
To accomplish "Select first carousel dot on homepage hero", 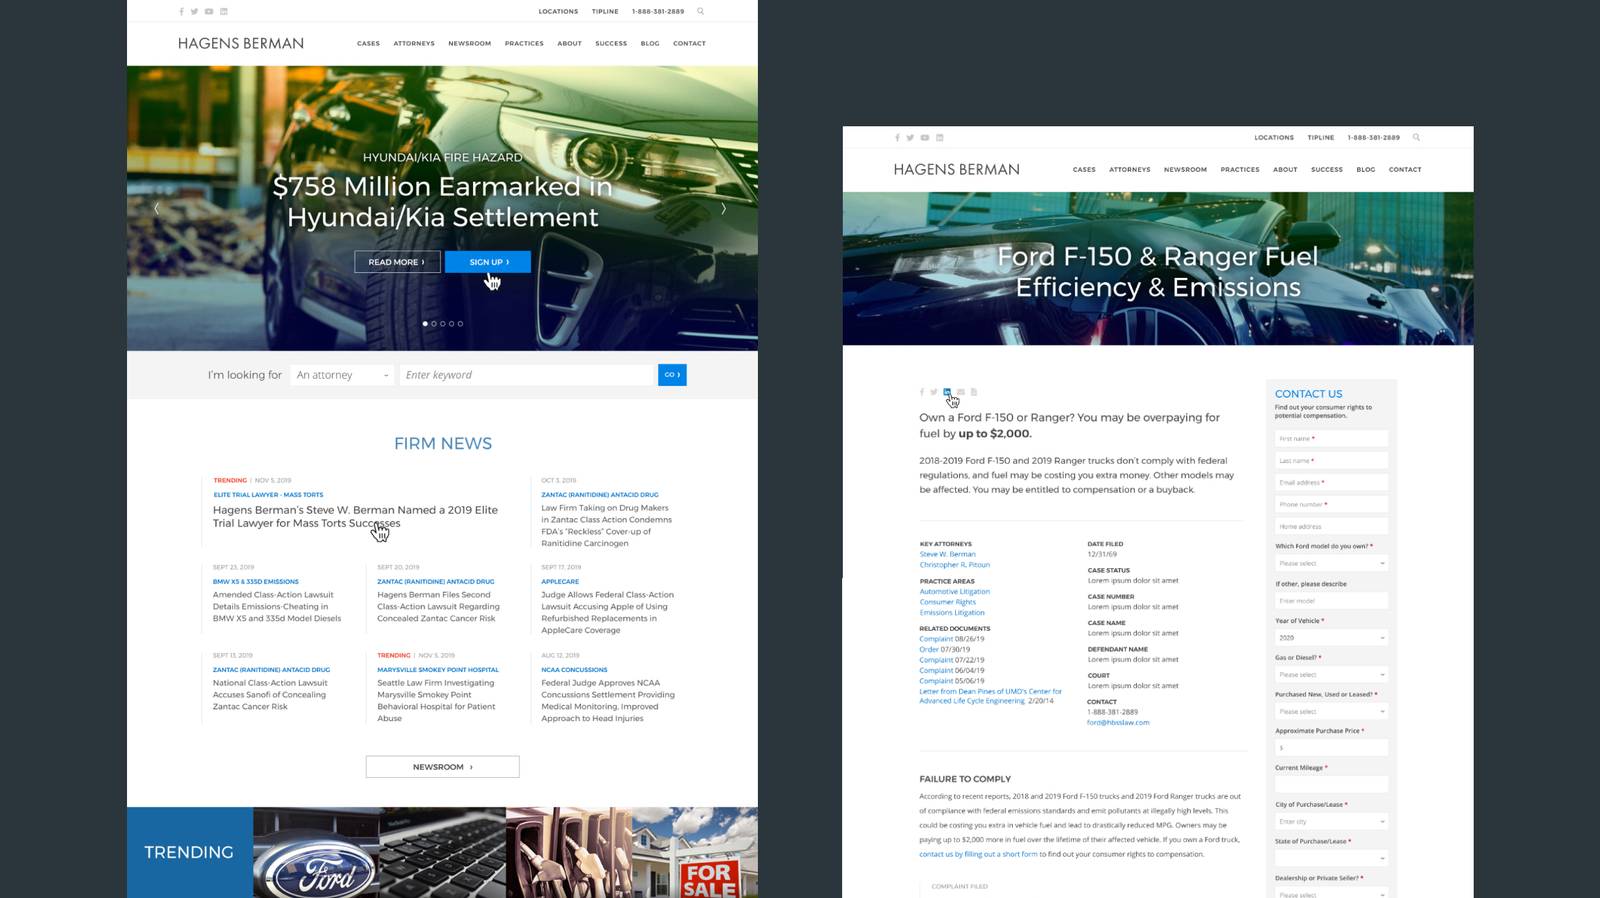I will coord(425,324).
